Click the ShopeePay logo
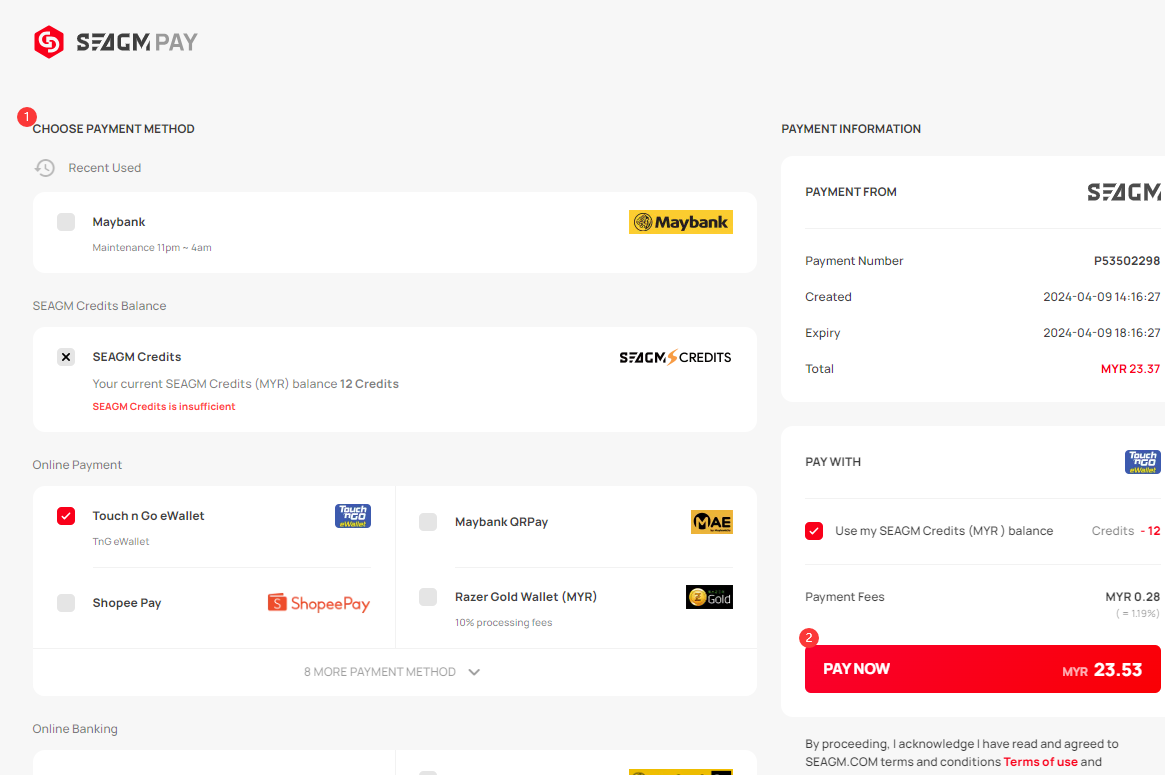The height and width of the screenshot is (775, 1165). click(x=319, y=603)
